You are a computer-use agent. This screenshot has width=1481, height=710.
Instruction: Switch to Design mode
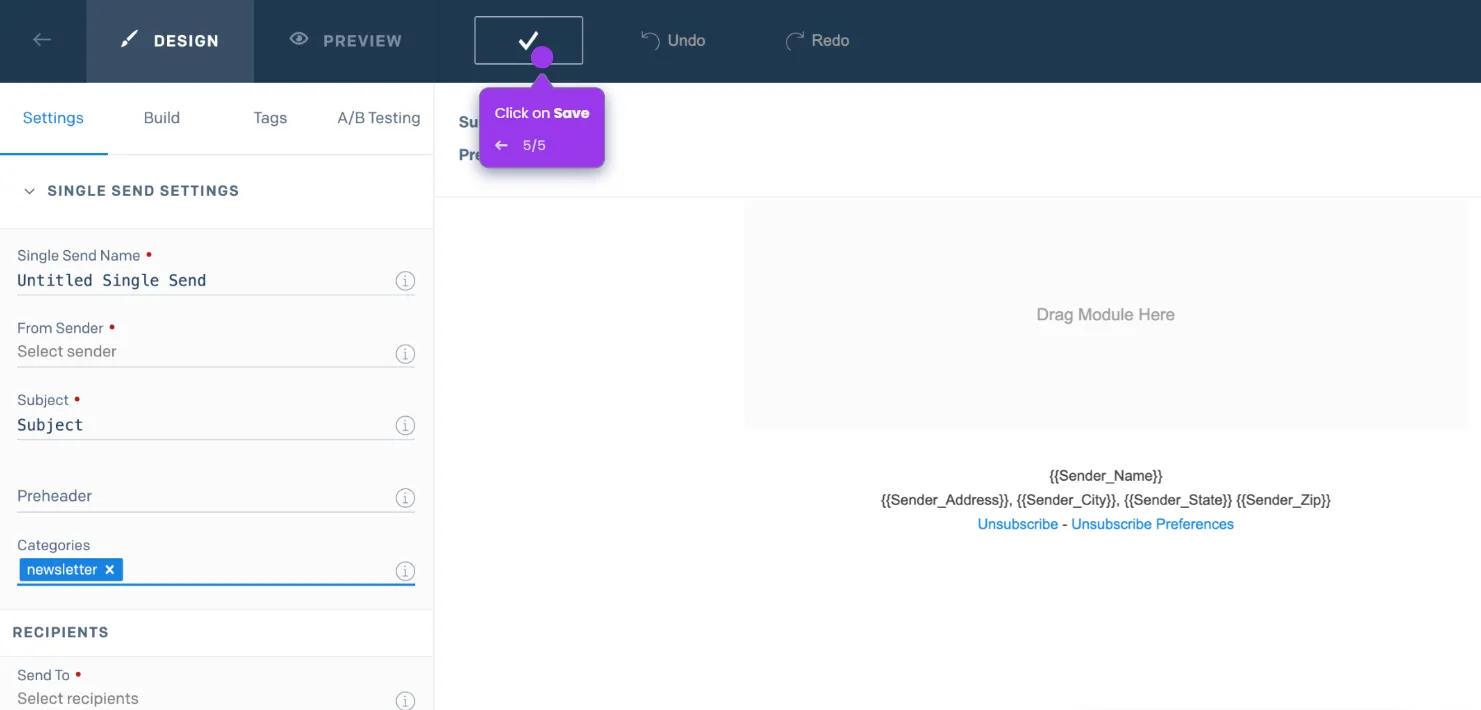(x=170, y=41)
